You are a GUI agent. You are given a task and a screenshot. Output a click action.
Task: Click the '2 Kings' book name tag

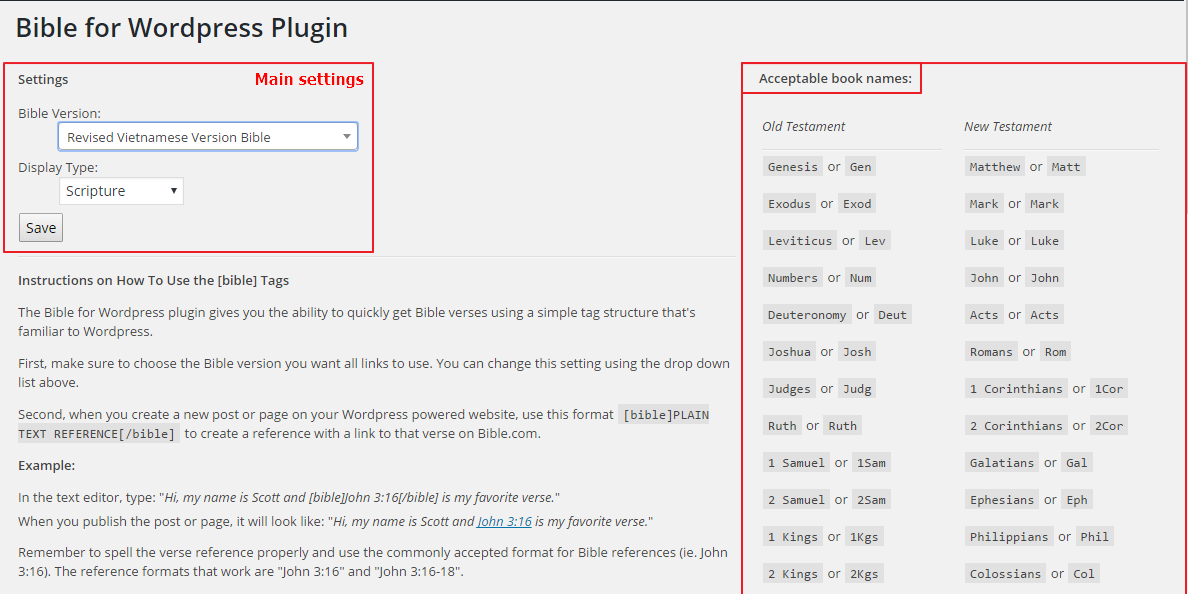tap(793, 574)
